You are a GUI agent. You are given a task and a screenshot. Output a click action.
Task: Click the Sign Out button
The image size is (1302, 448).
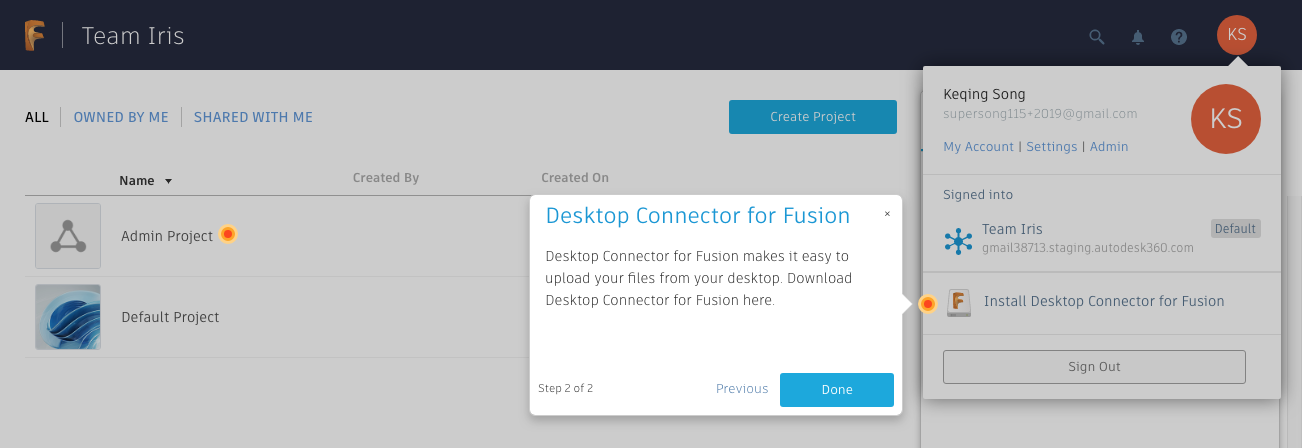click(x=1094, y=367)
